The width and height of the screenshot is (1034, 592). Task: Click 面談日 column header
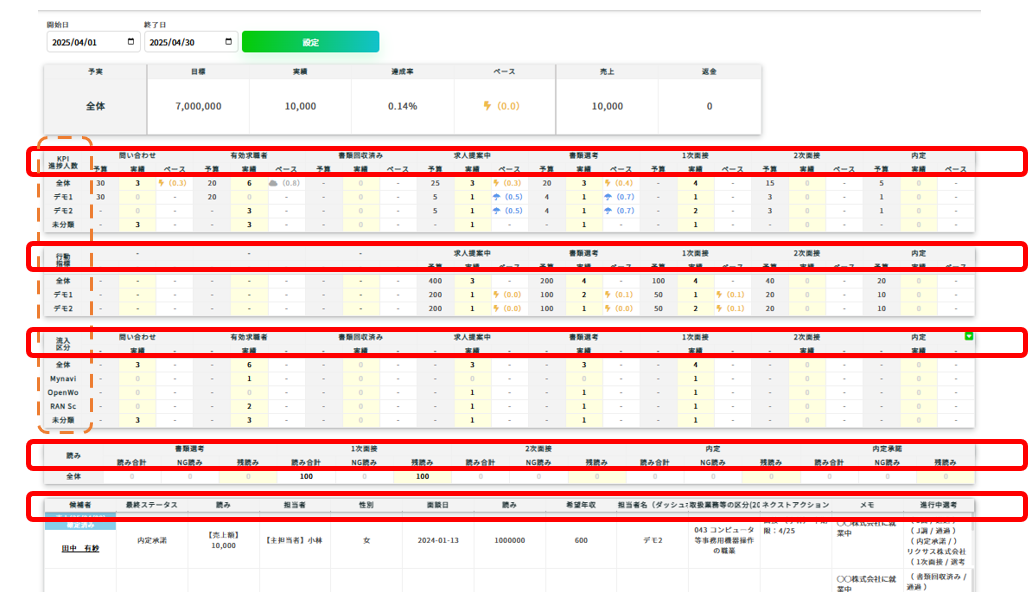point(438,505)
